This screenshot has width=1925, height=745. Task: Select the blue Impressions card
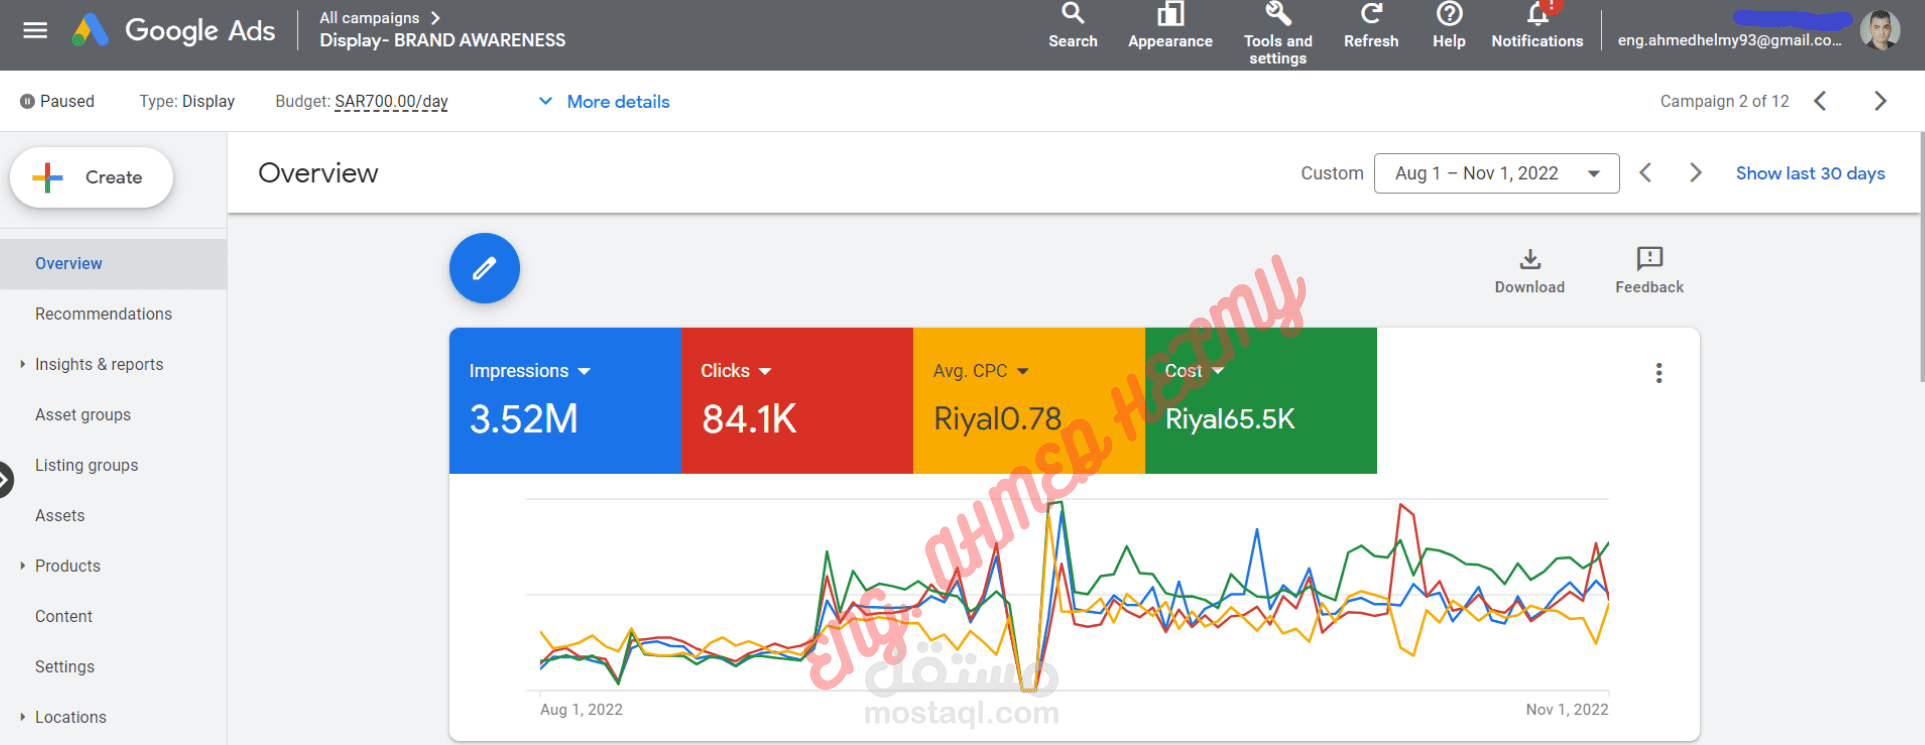pos(565,400)
